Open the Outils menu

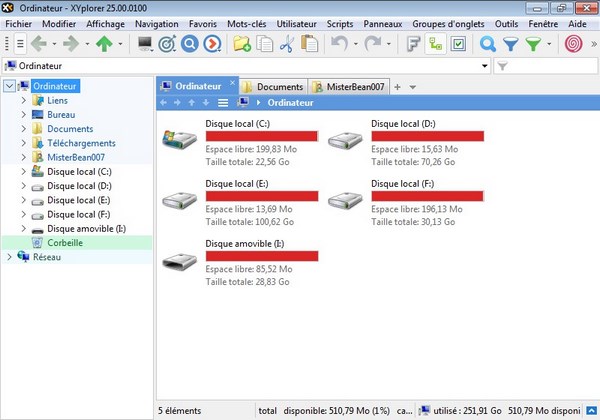[506, 24]
